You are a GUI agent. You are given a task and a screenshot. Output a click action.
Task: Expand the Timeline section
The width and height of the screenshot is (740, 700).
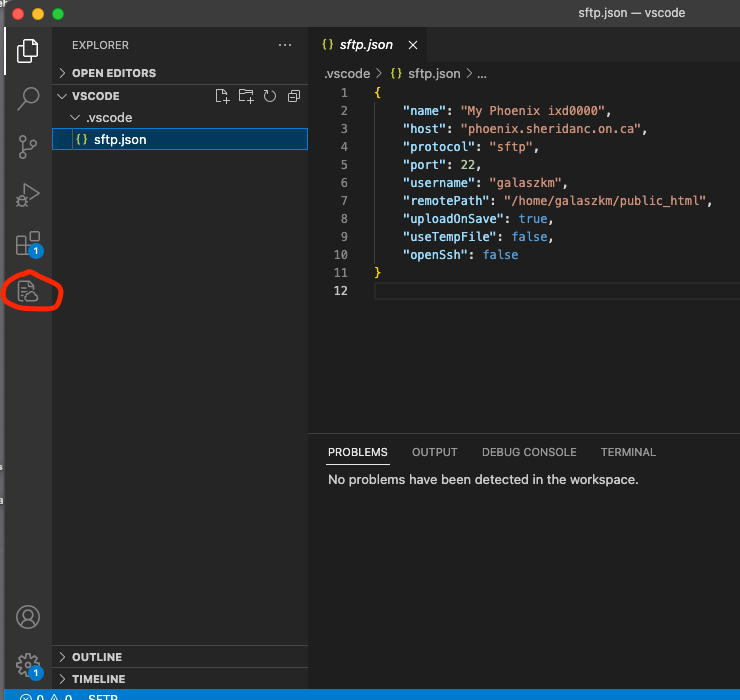click(x=98, y=679)
